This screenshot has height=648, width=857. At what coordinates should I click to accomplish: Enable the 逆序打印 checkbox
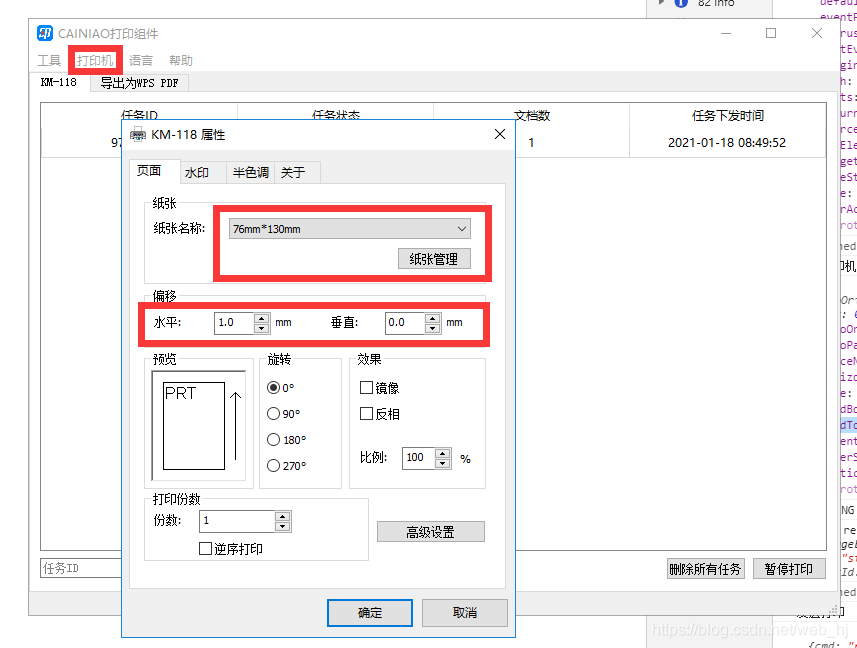click(x=206, y=549)
